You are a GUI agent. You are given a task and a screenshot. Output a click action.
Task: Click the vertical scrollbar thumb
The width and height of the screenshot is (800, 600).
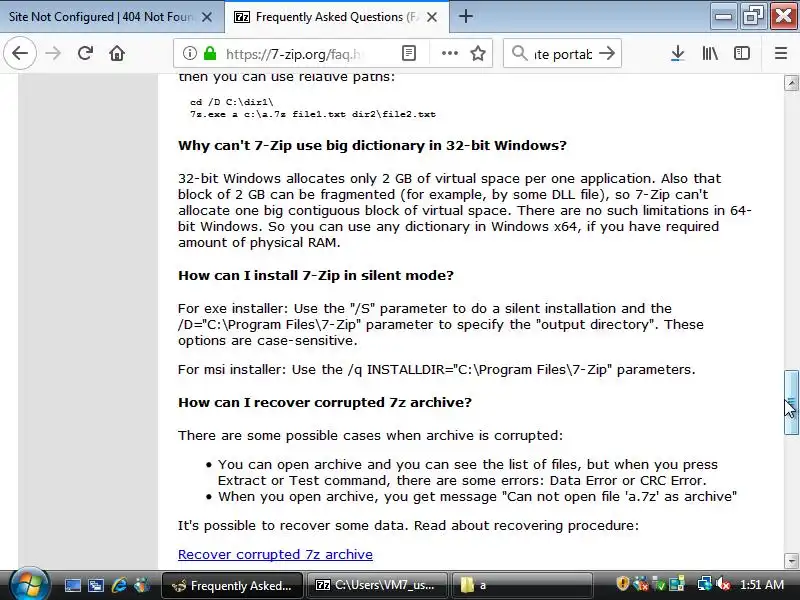(x=791, y=403)
